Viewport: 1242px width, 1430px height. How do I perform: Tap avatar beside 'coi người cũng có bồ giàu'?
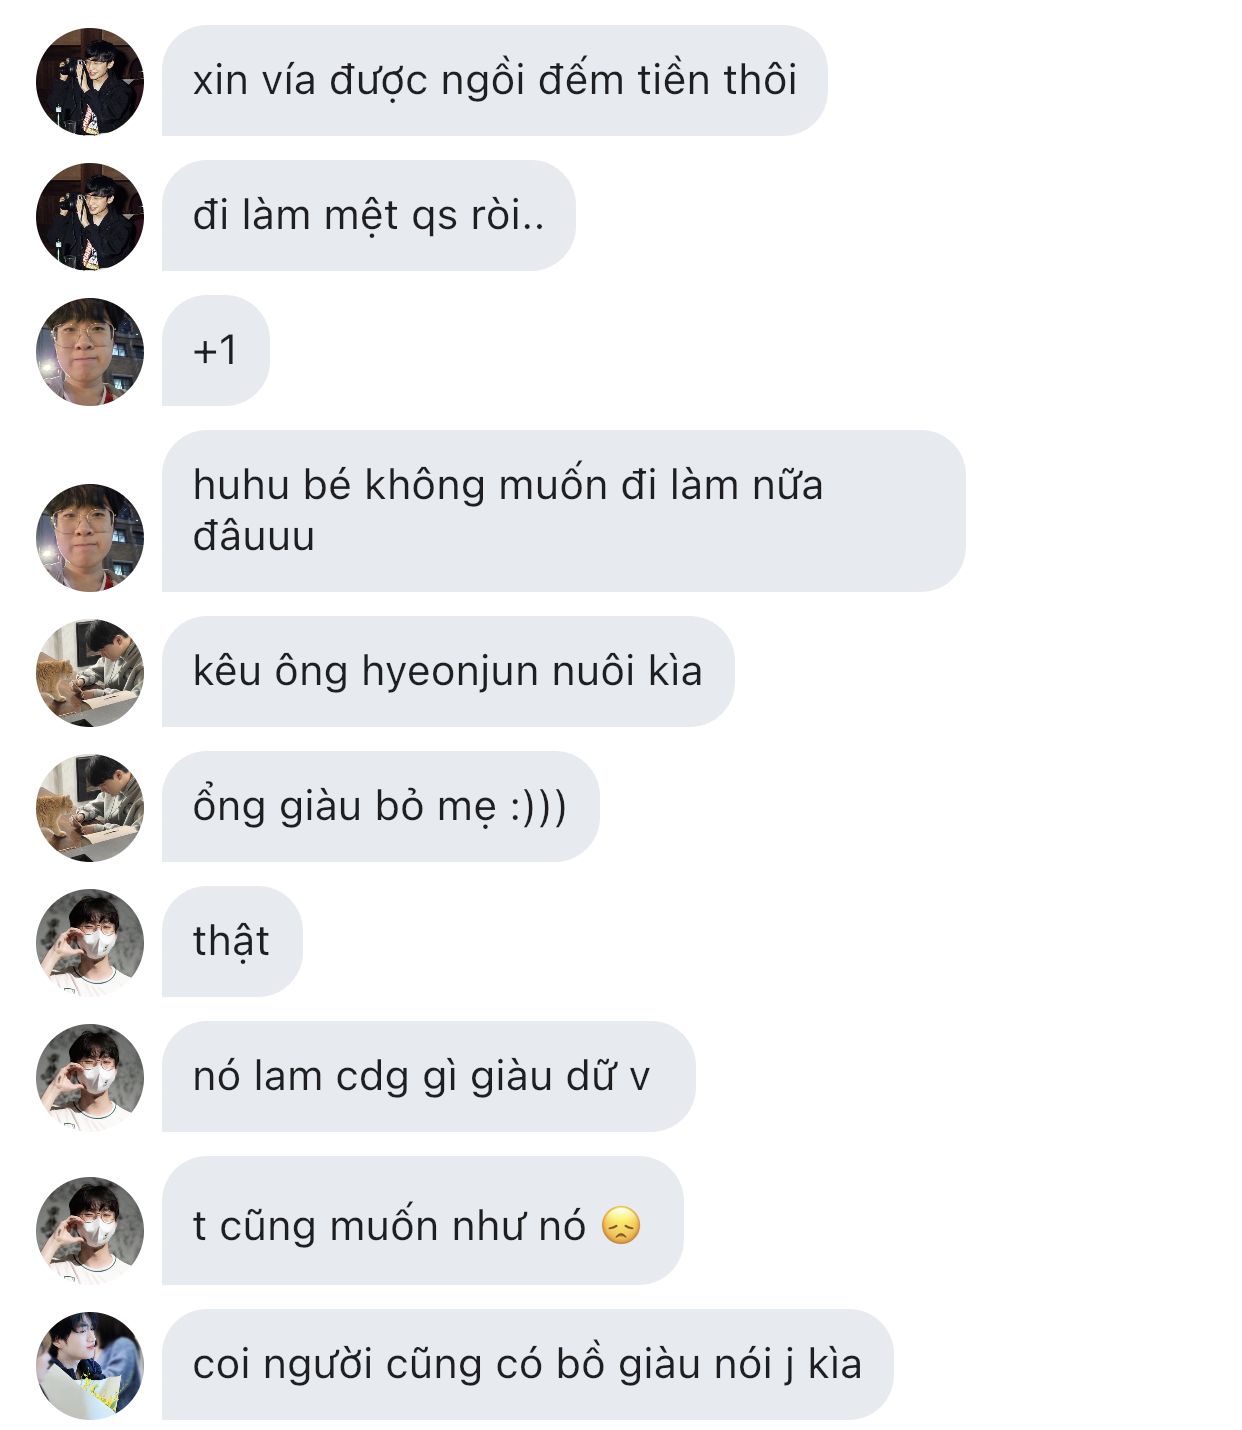coord(90,1365)
